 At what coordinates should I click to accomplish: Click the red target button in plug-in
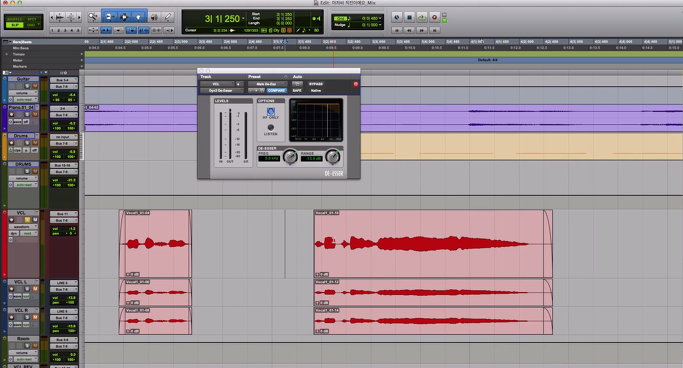(355, 84)
